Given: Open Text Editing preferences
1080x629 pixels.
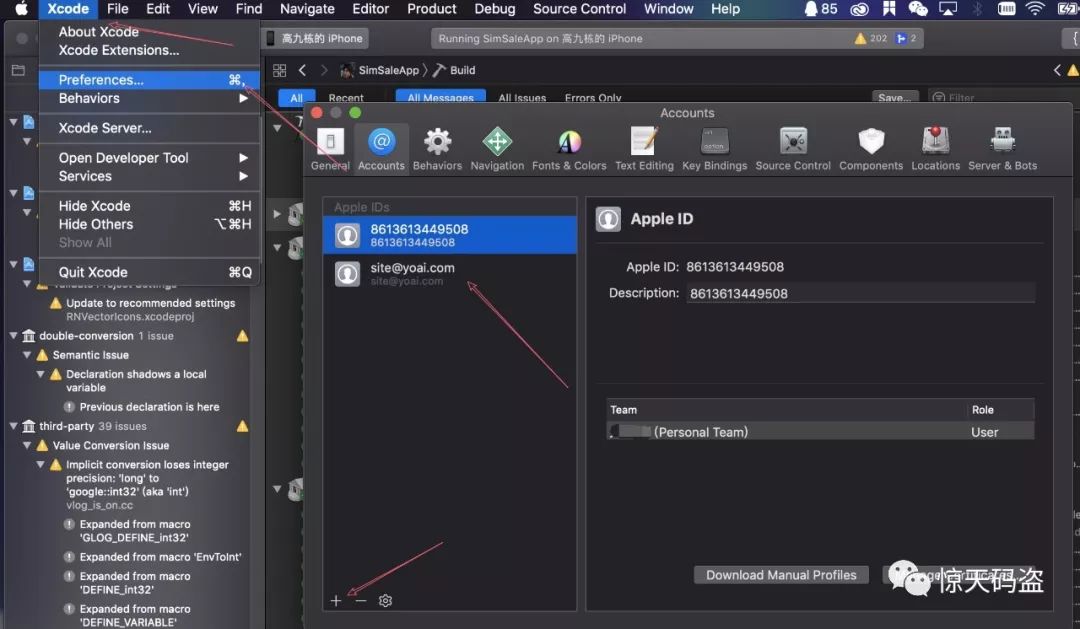Looking at the screenshot, I should [x=644, y=149].
